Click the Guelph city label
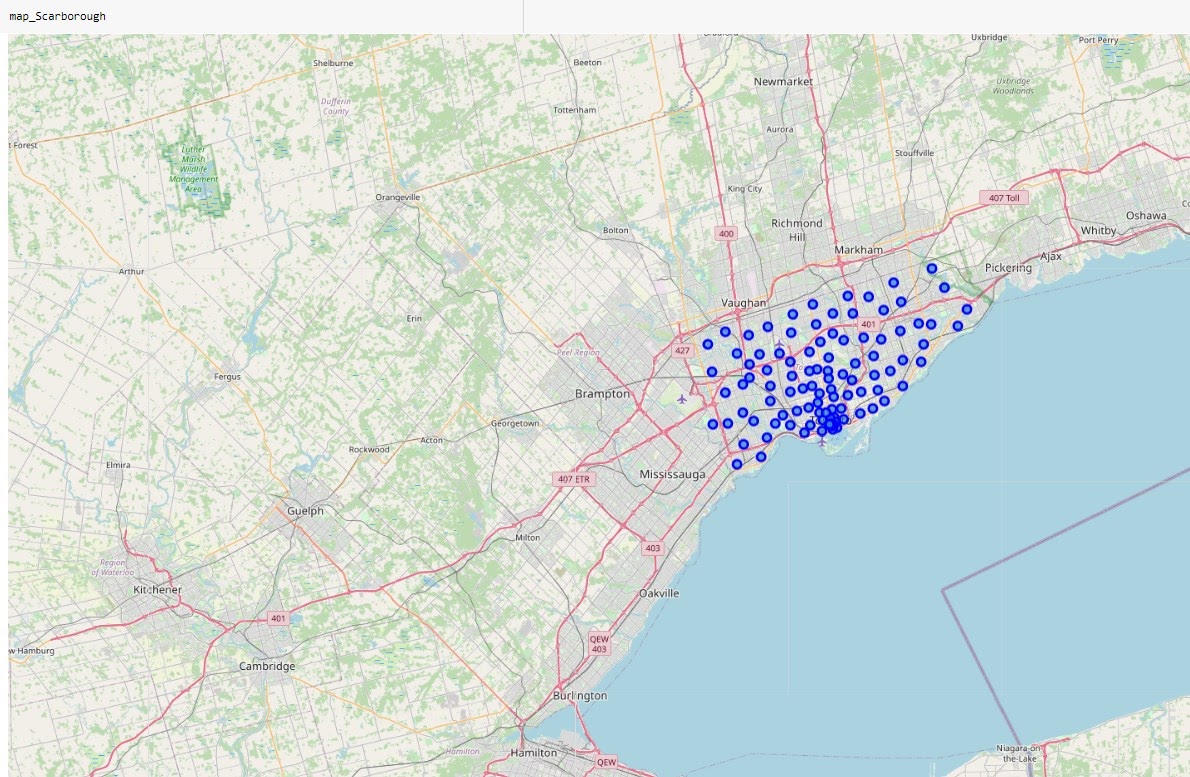 coord(305,511)
